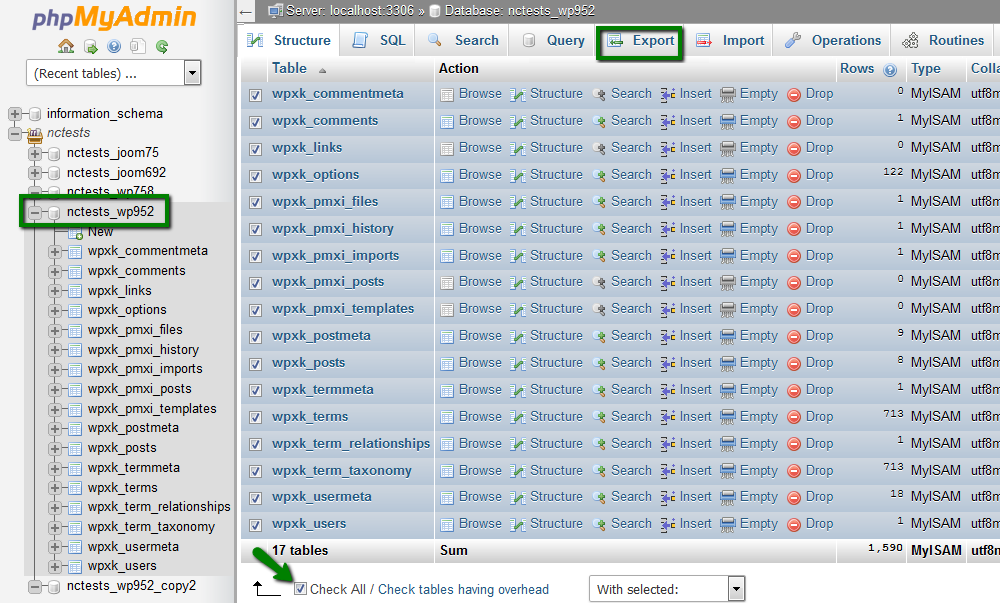
Task: Toggle the Check All checkbox
Action: point(300,589)
